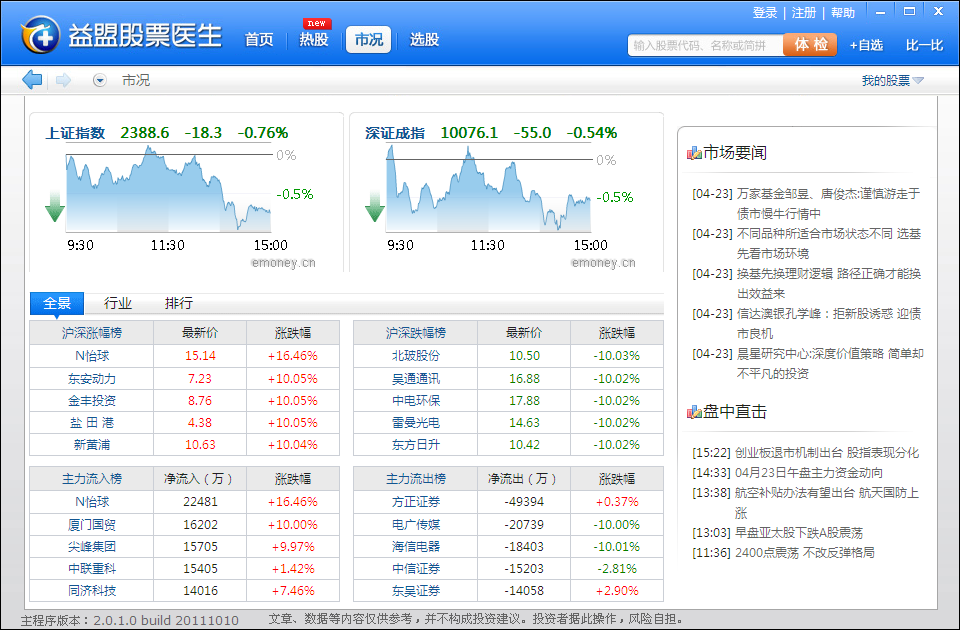Open 创业板退市机制出台 headline
960x630 pixels.
[x=827, y=453]
